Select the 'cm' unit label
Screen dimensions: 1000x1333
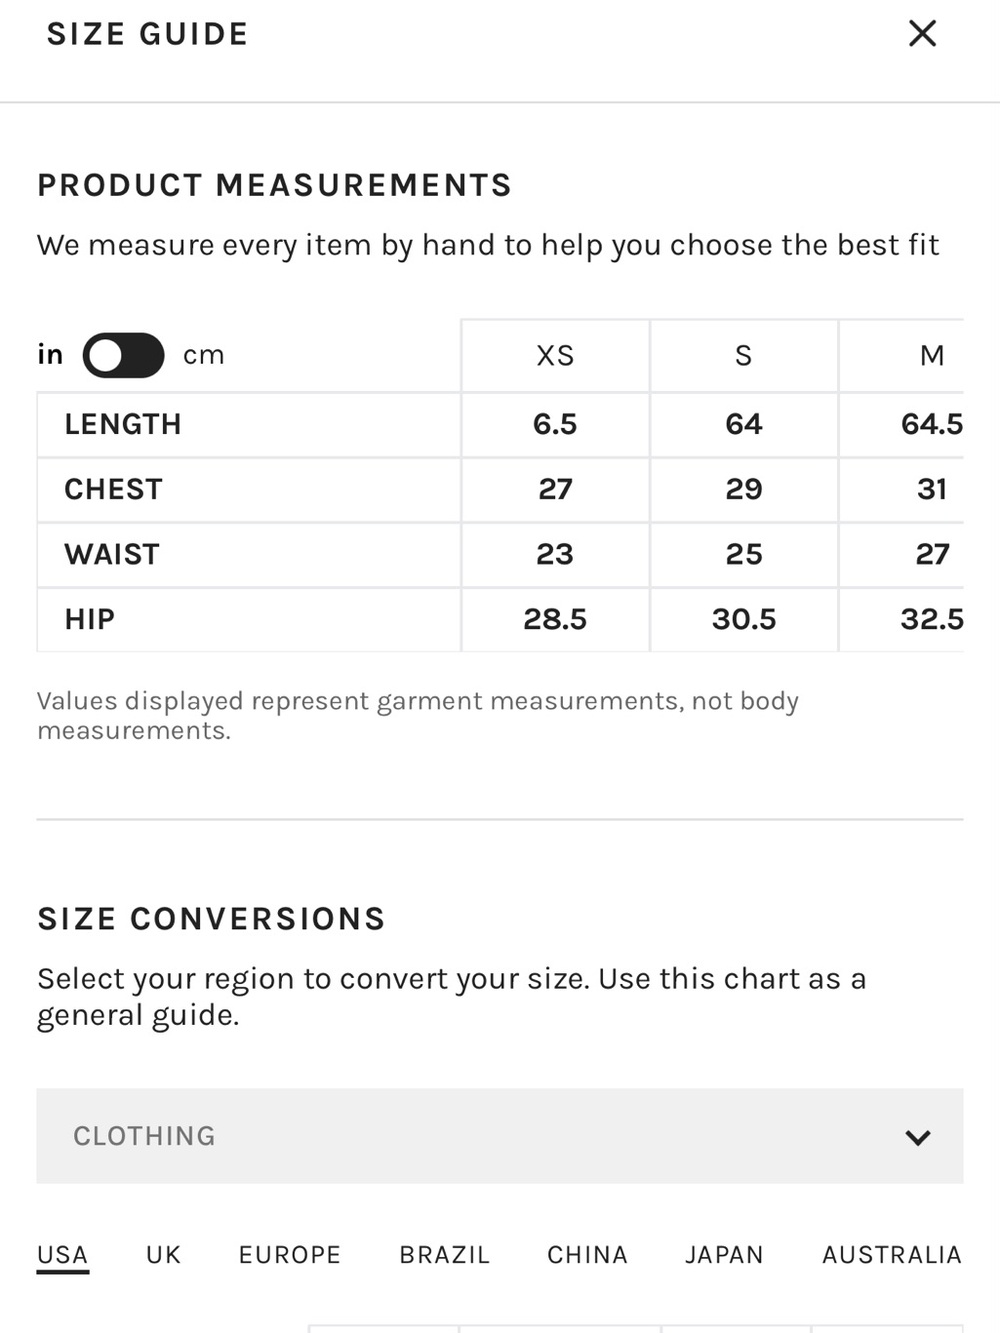pos(204,355)
